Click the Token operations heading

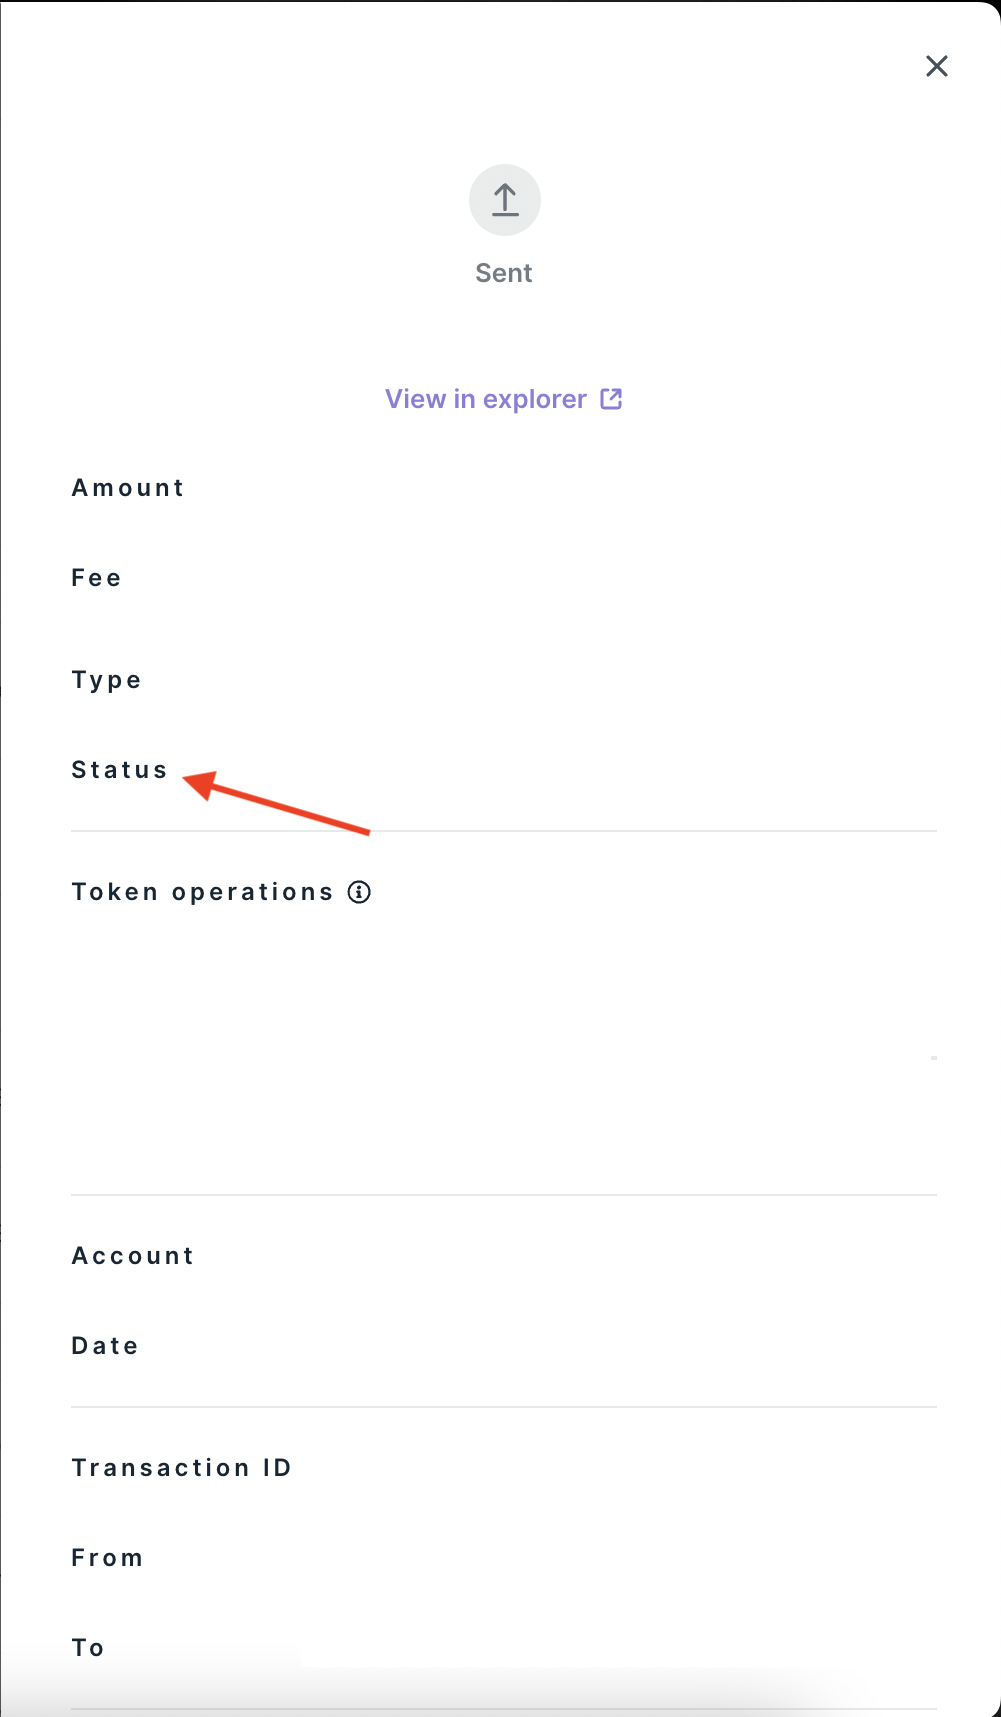202,892
